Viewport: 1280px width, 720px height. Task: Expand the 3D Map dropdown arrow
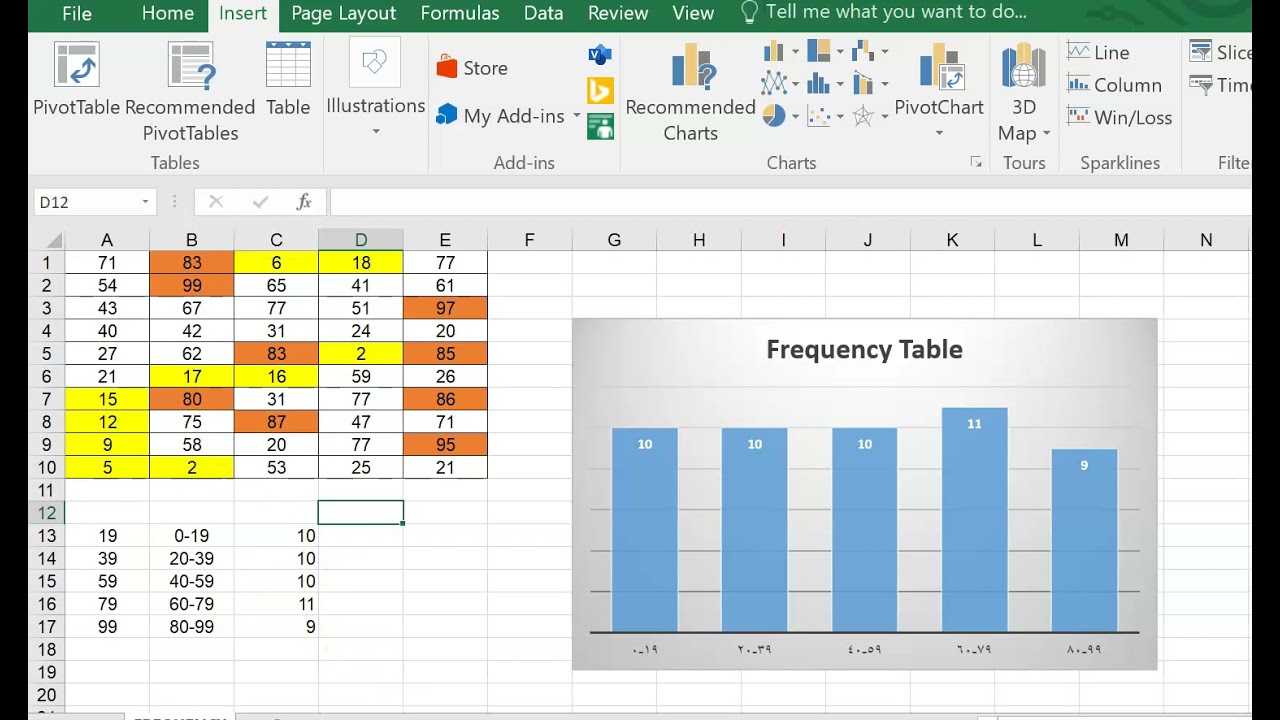tap(1046, 133)
